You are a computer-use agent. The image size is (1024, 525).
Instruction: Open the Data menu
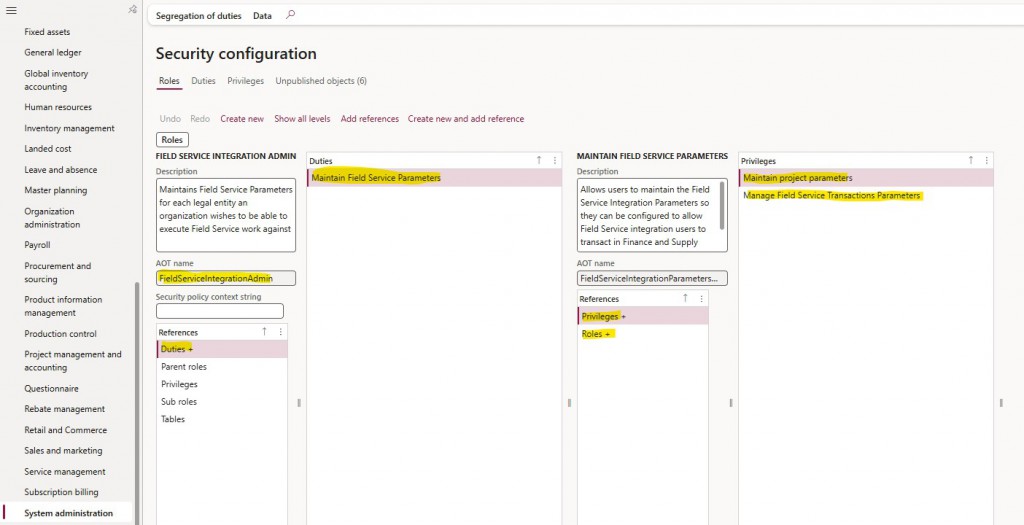pos(263,16)
